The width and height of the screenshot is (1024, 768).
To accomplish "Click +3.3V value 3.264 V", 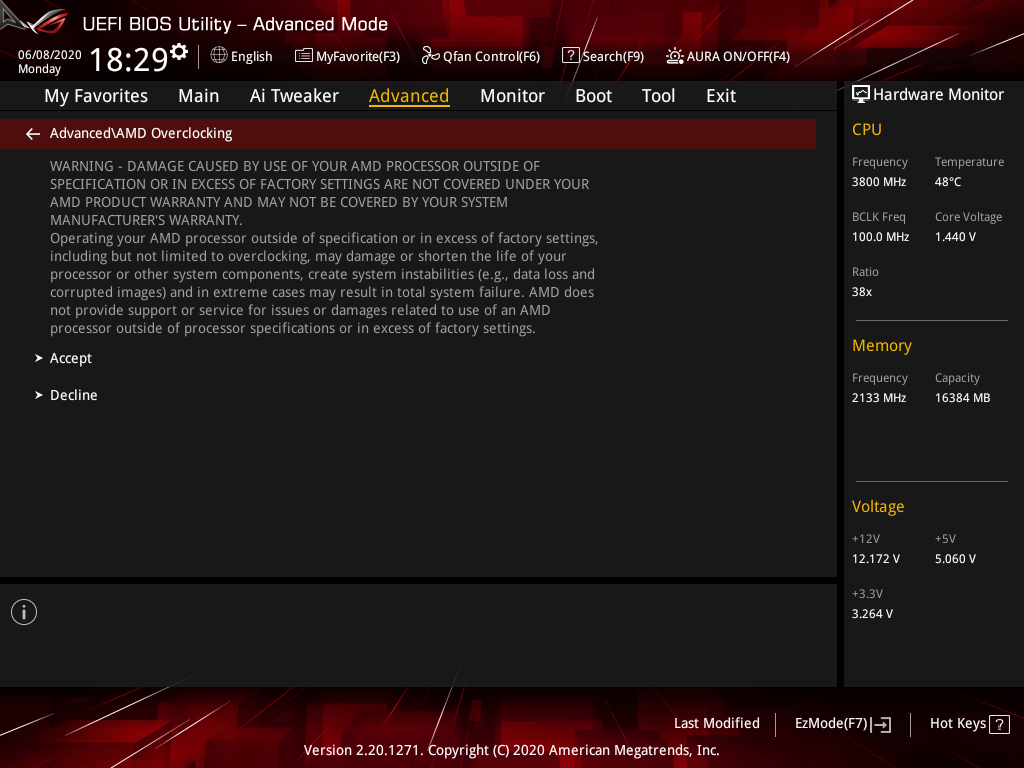I will coord(872,614).
